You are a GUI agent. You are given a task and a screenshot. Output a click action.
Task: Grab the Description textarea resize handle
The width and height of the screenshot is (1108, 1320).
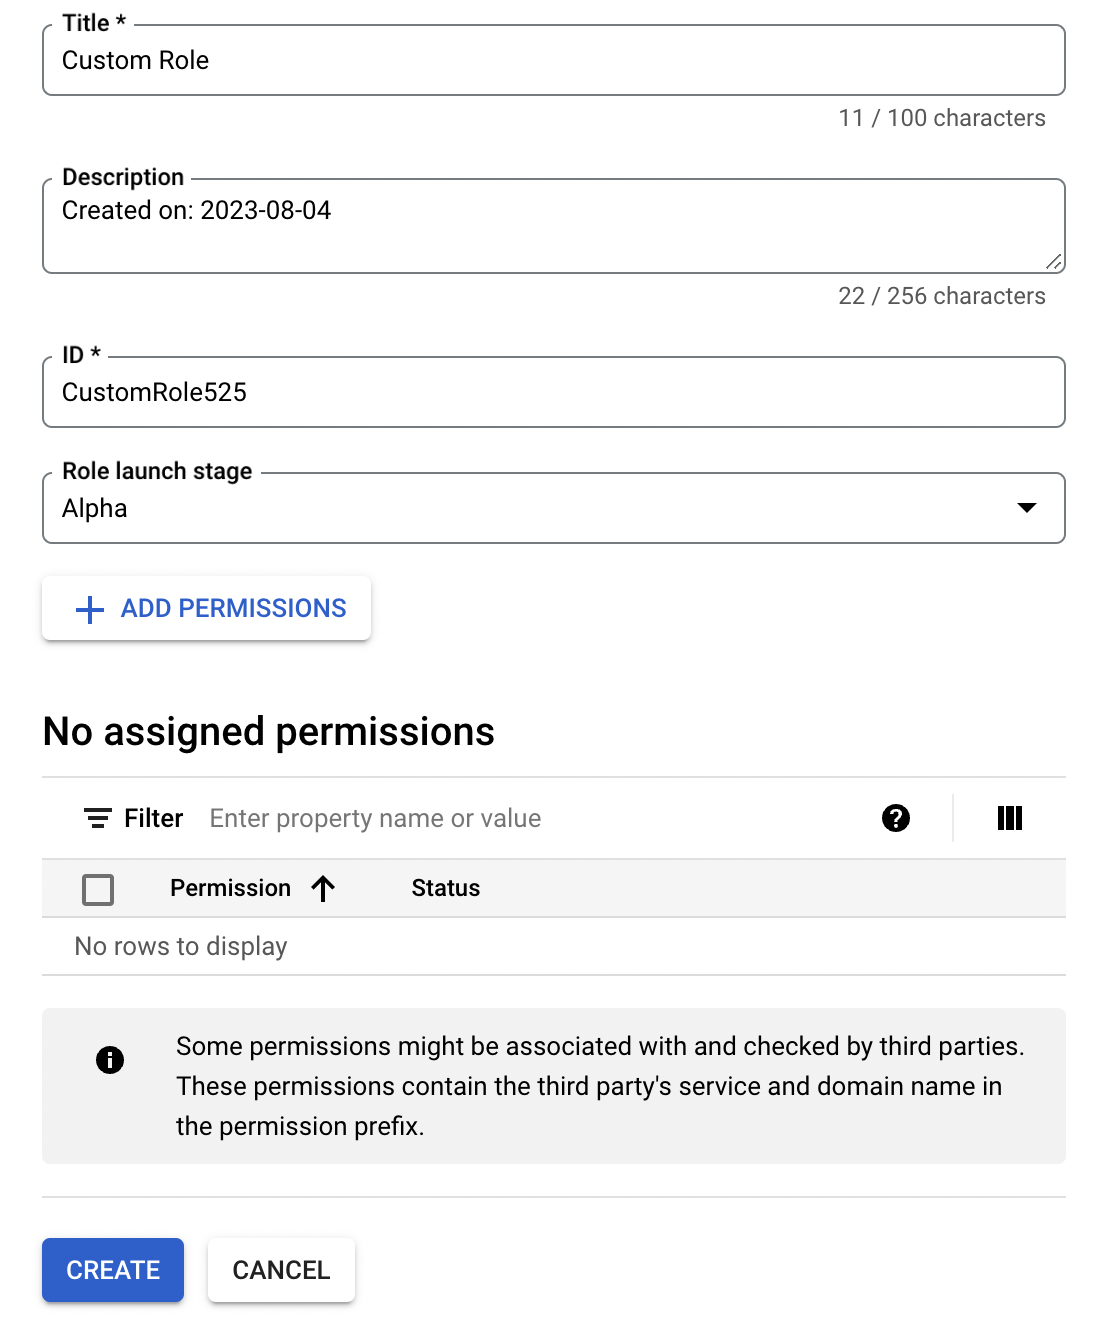(1054, 262)
